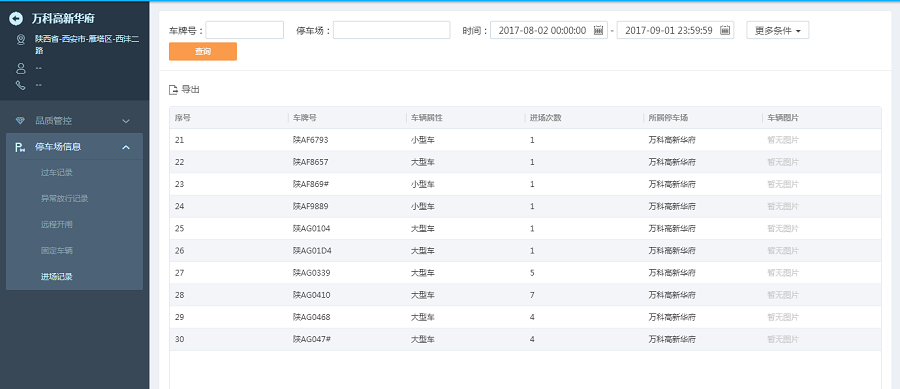Click the location pin icon

pos(21,39)
